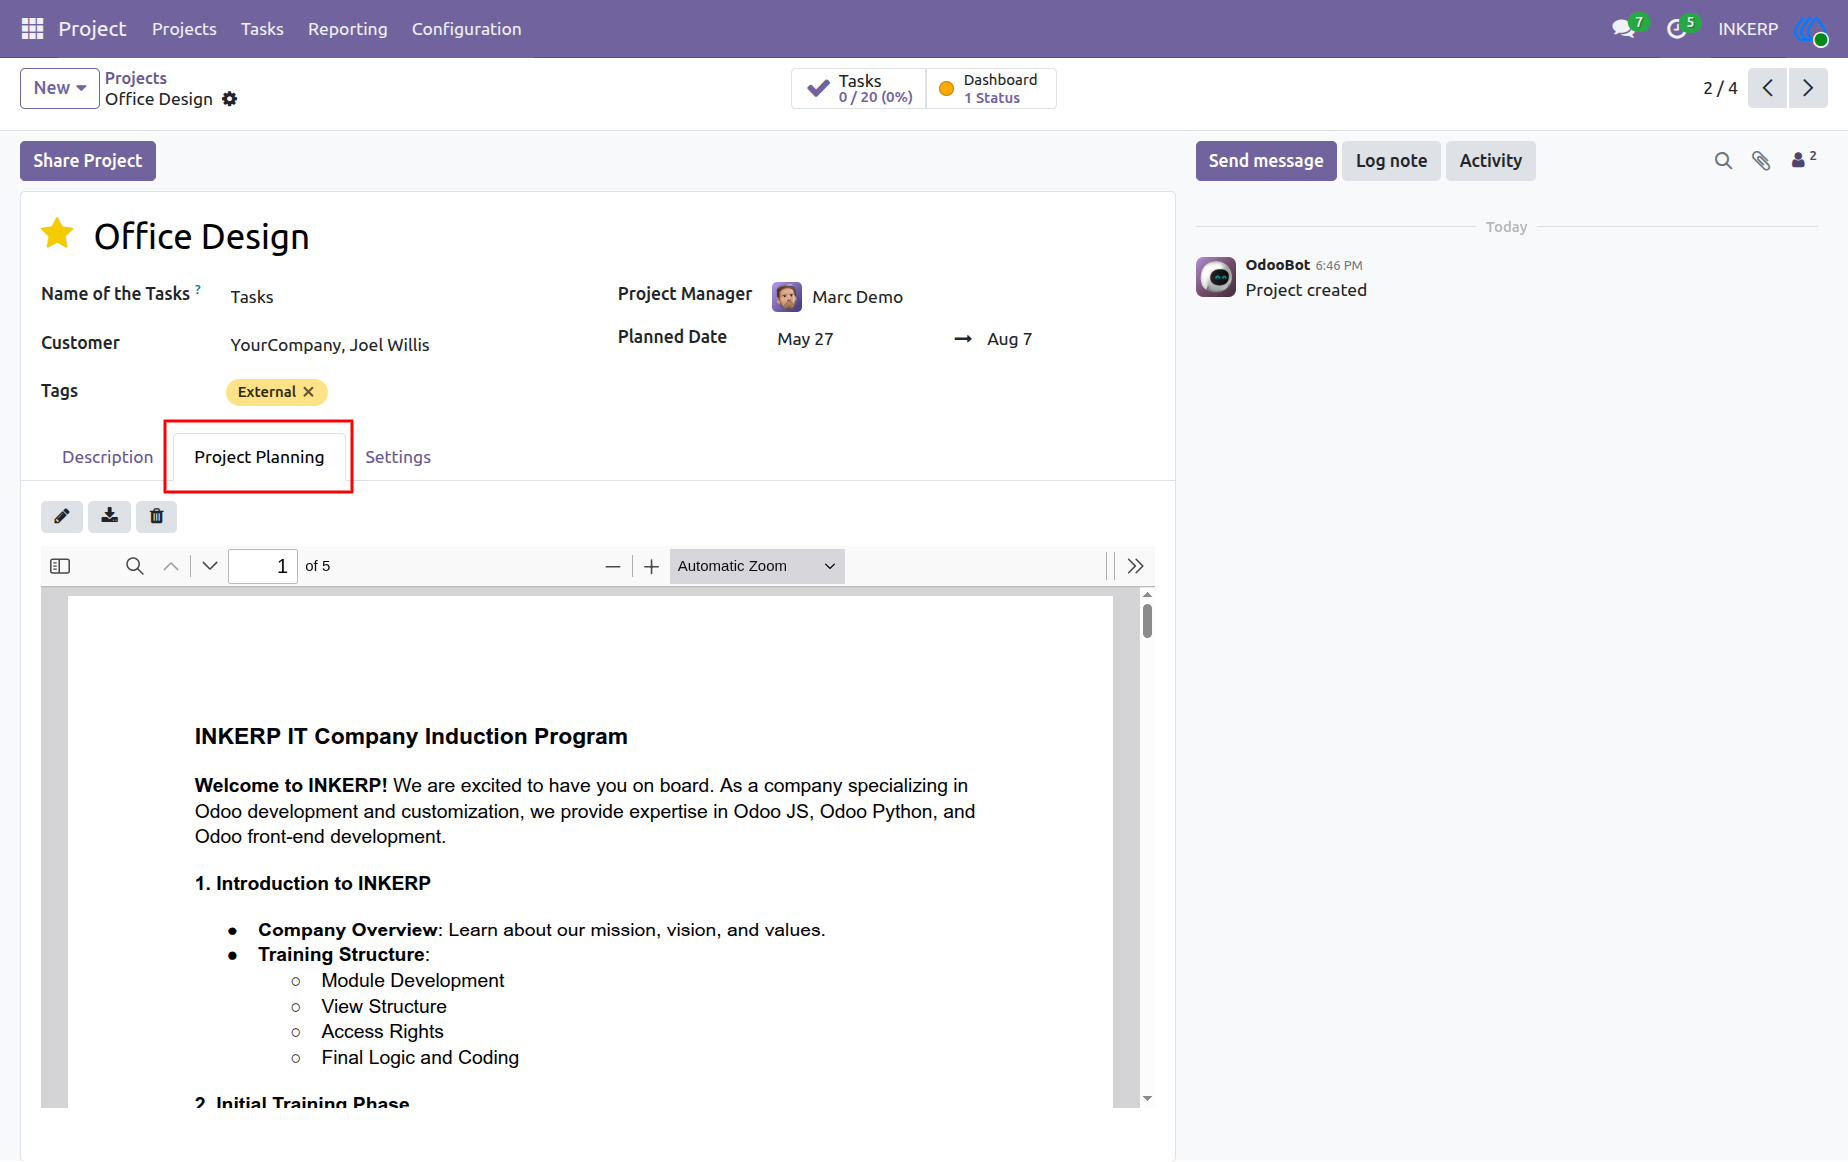Open the PDF viewer tools menu
This screenshot has width=1848, height=1162.
(1135, 566)
